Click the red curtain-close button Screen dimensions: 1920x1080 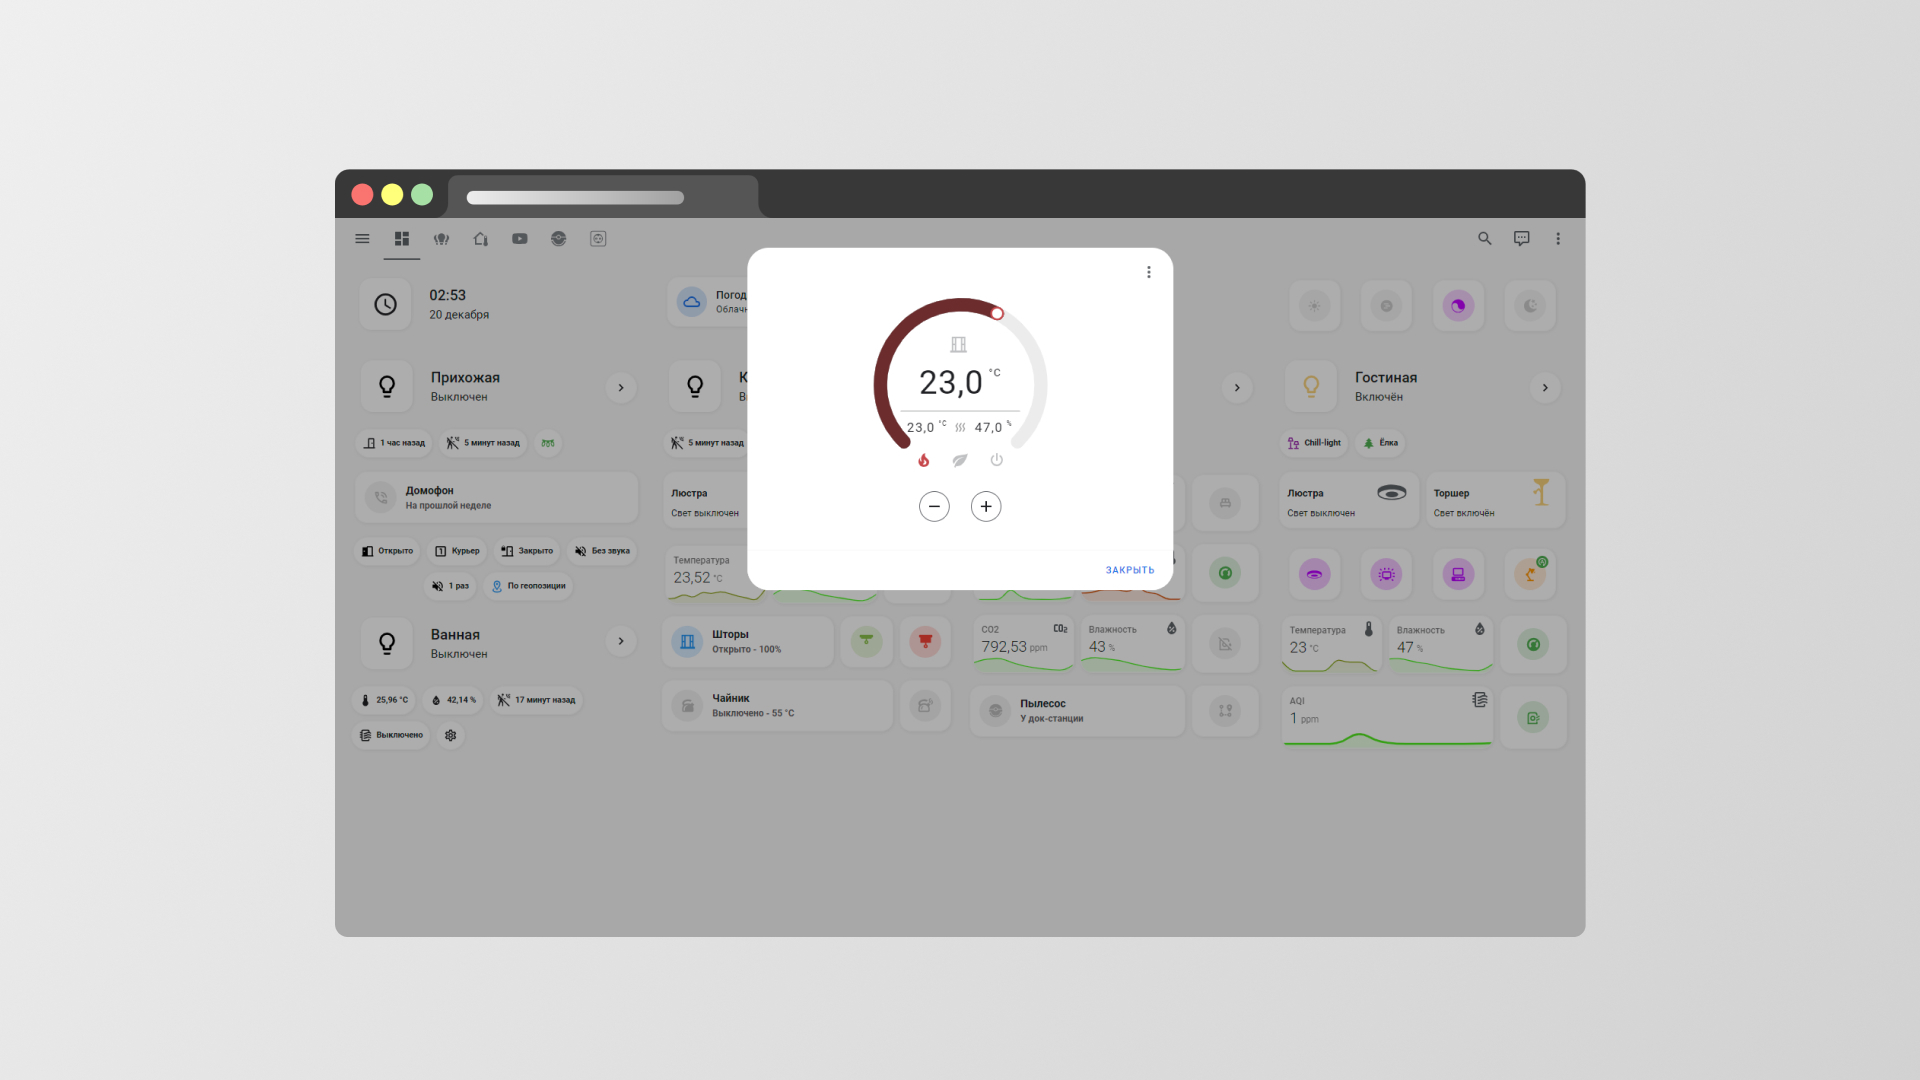925,641
